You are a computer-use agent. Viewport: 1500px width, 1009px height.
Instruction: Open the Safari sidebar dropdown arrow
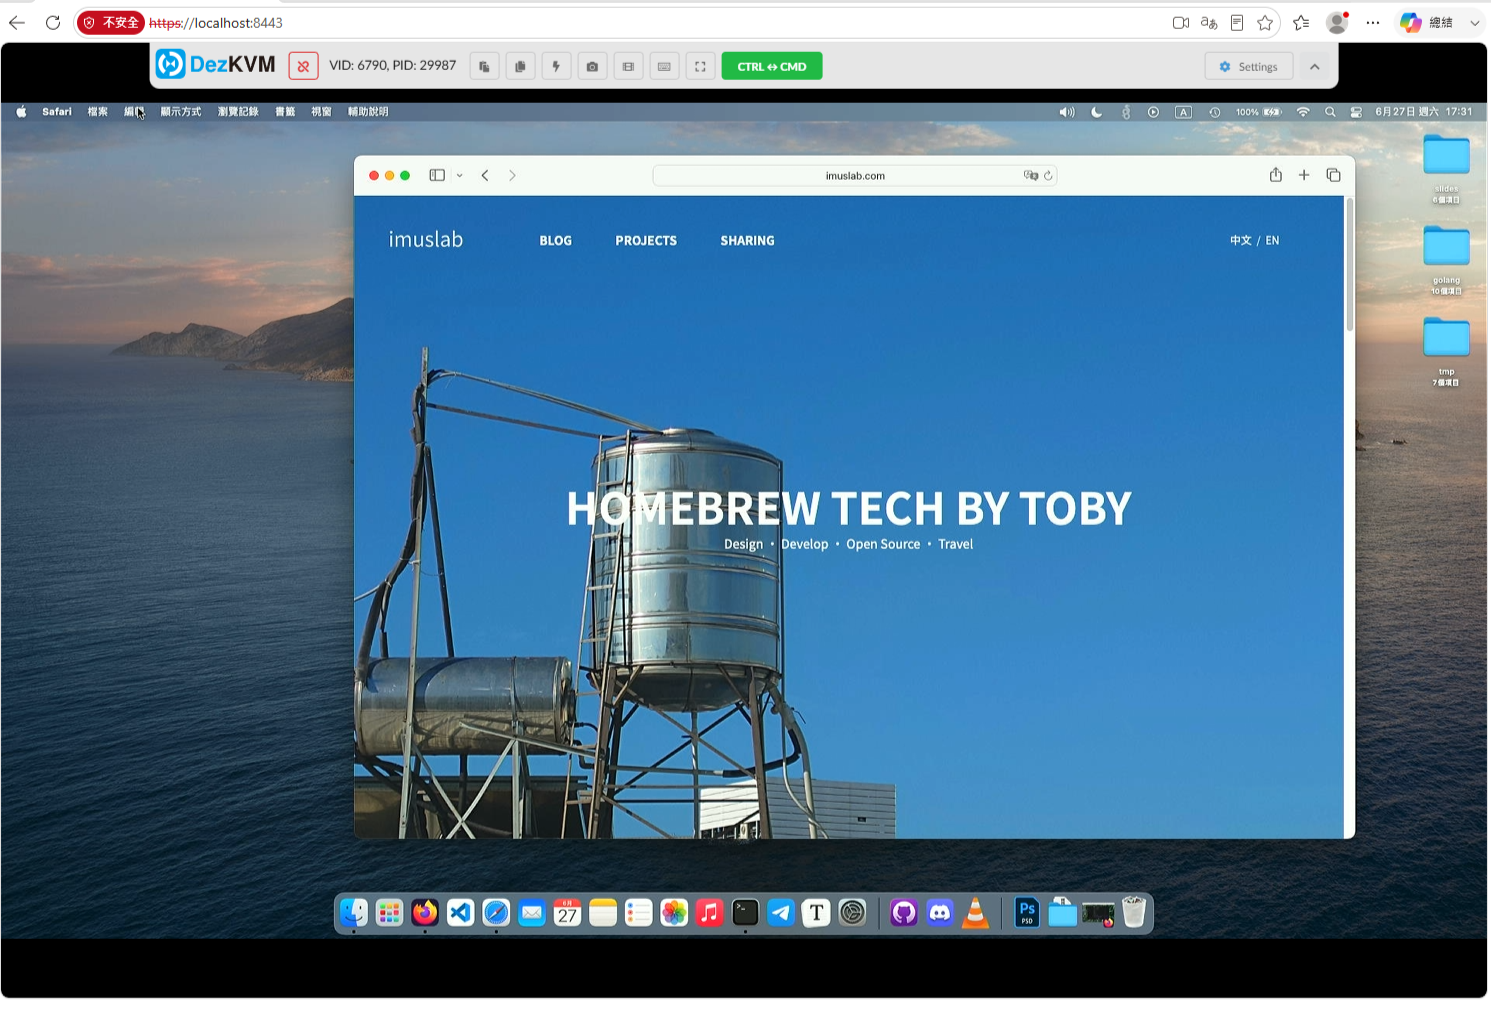coord(460,175)
